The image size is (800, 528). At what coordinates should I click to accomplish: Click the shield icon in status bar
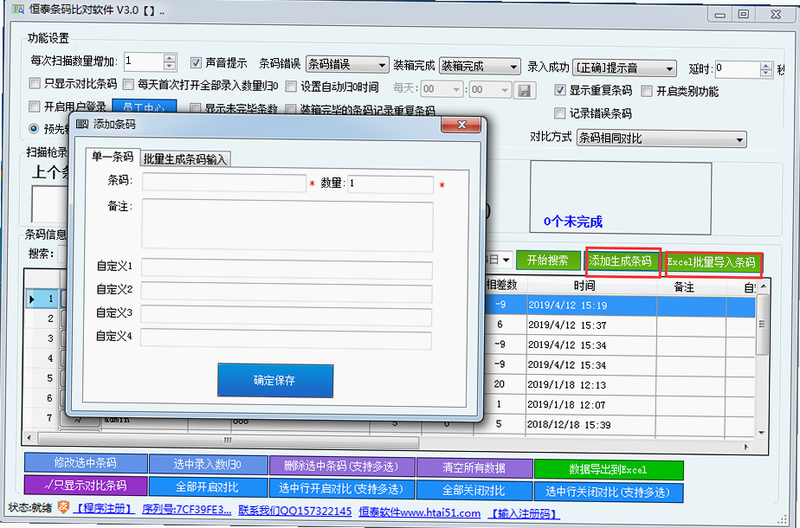click(63, 507)
